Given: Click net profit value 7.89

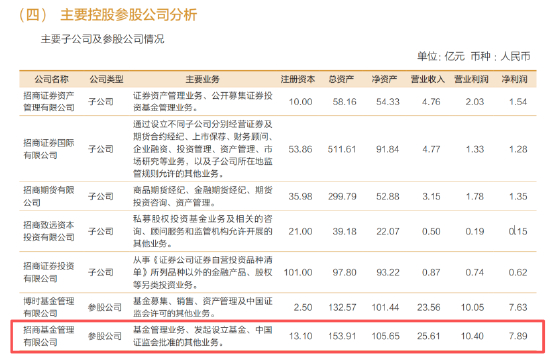Looking at the screenshot, I should click(x=518, y=336).
